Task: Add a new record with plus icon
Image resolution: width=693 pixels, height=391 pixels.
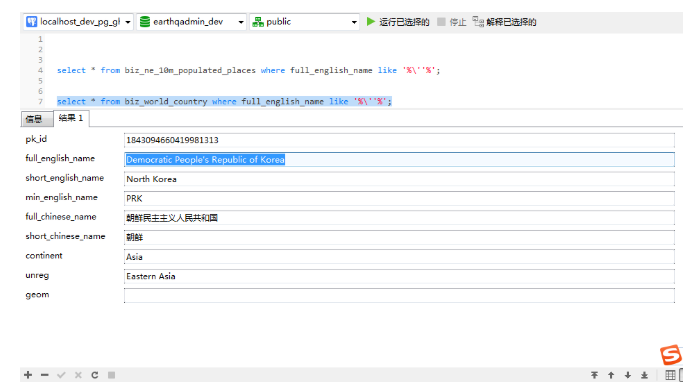Action: pyautogui.click(x=28, y=375)
